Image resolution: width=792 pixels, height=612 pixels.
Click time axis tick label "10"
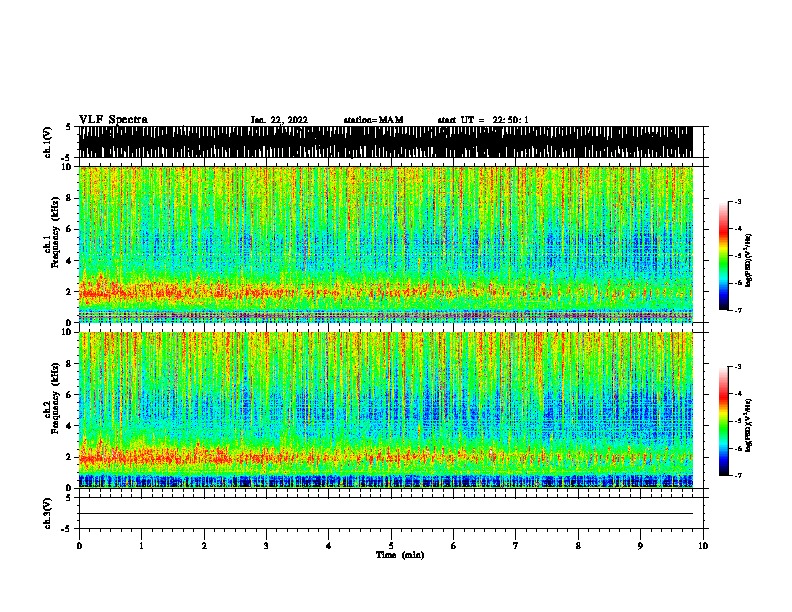coord(703,546)
